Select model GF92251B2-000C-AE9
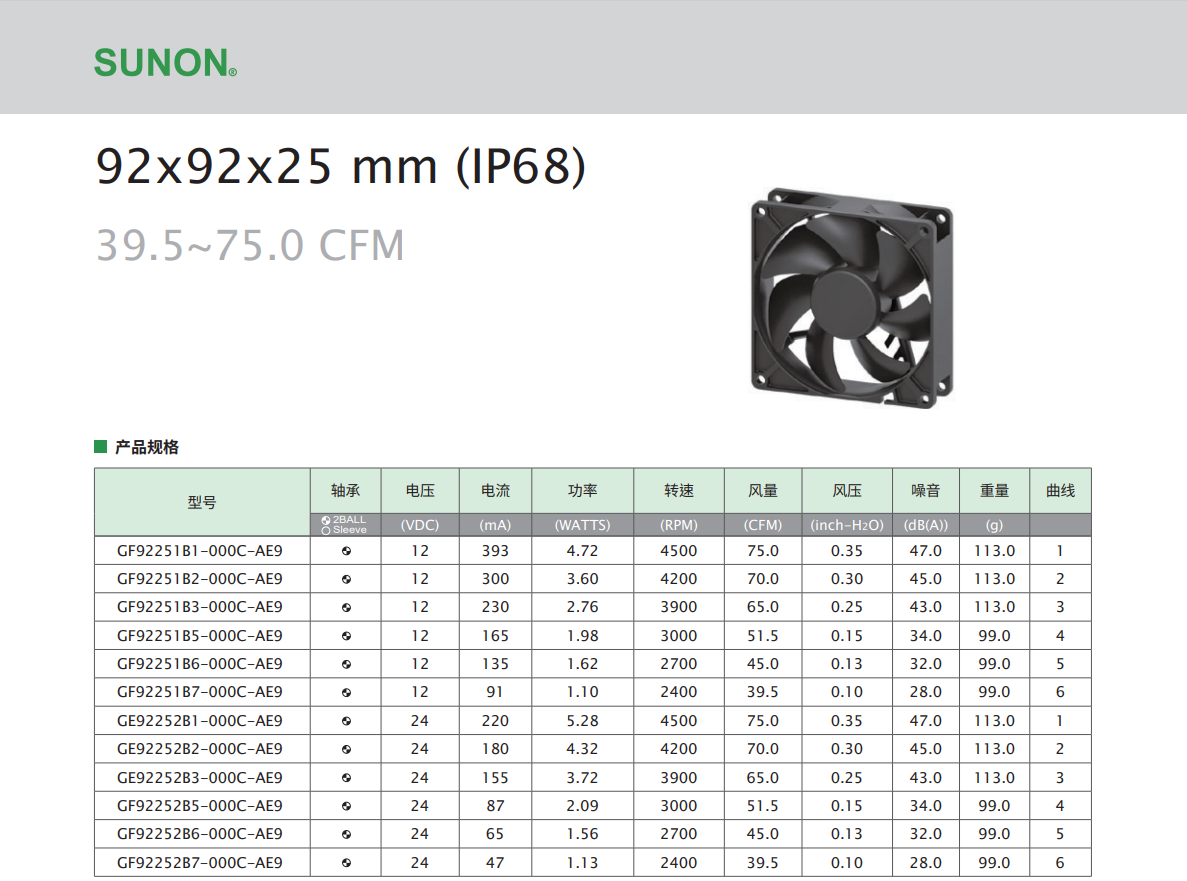 coord(200,579)
